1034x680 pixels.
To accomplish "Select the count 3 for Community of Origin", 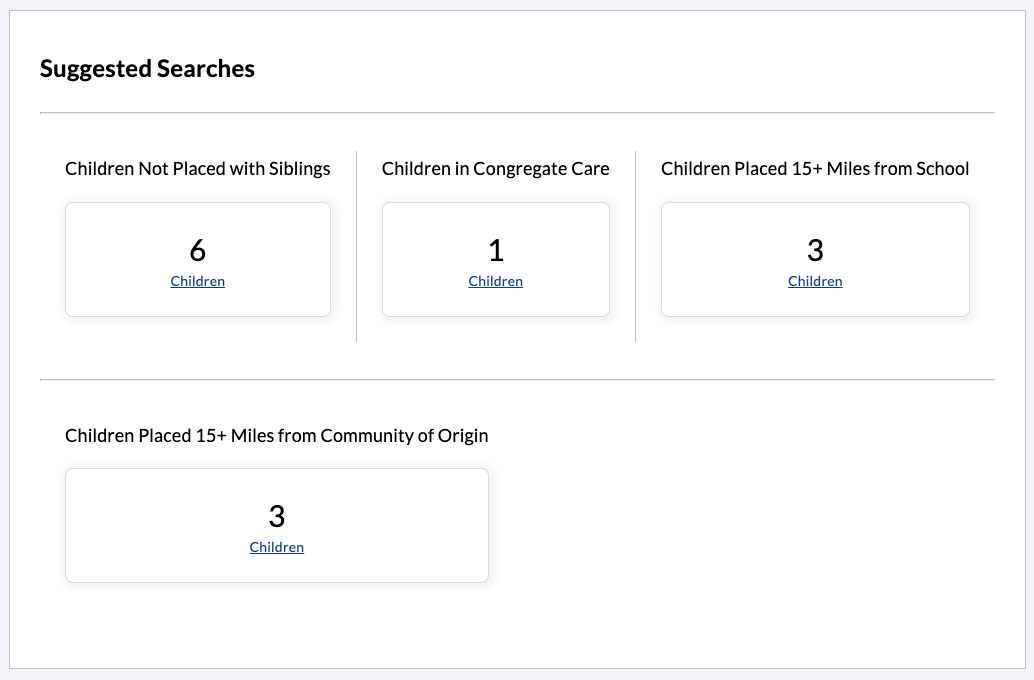I will [x=277, y=516].
